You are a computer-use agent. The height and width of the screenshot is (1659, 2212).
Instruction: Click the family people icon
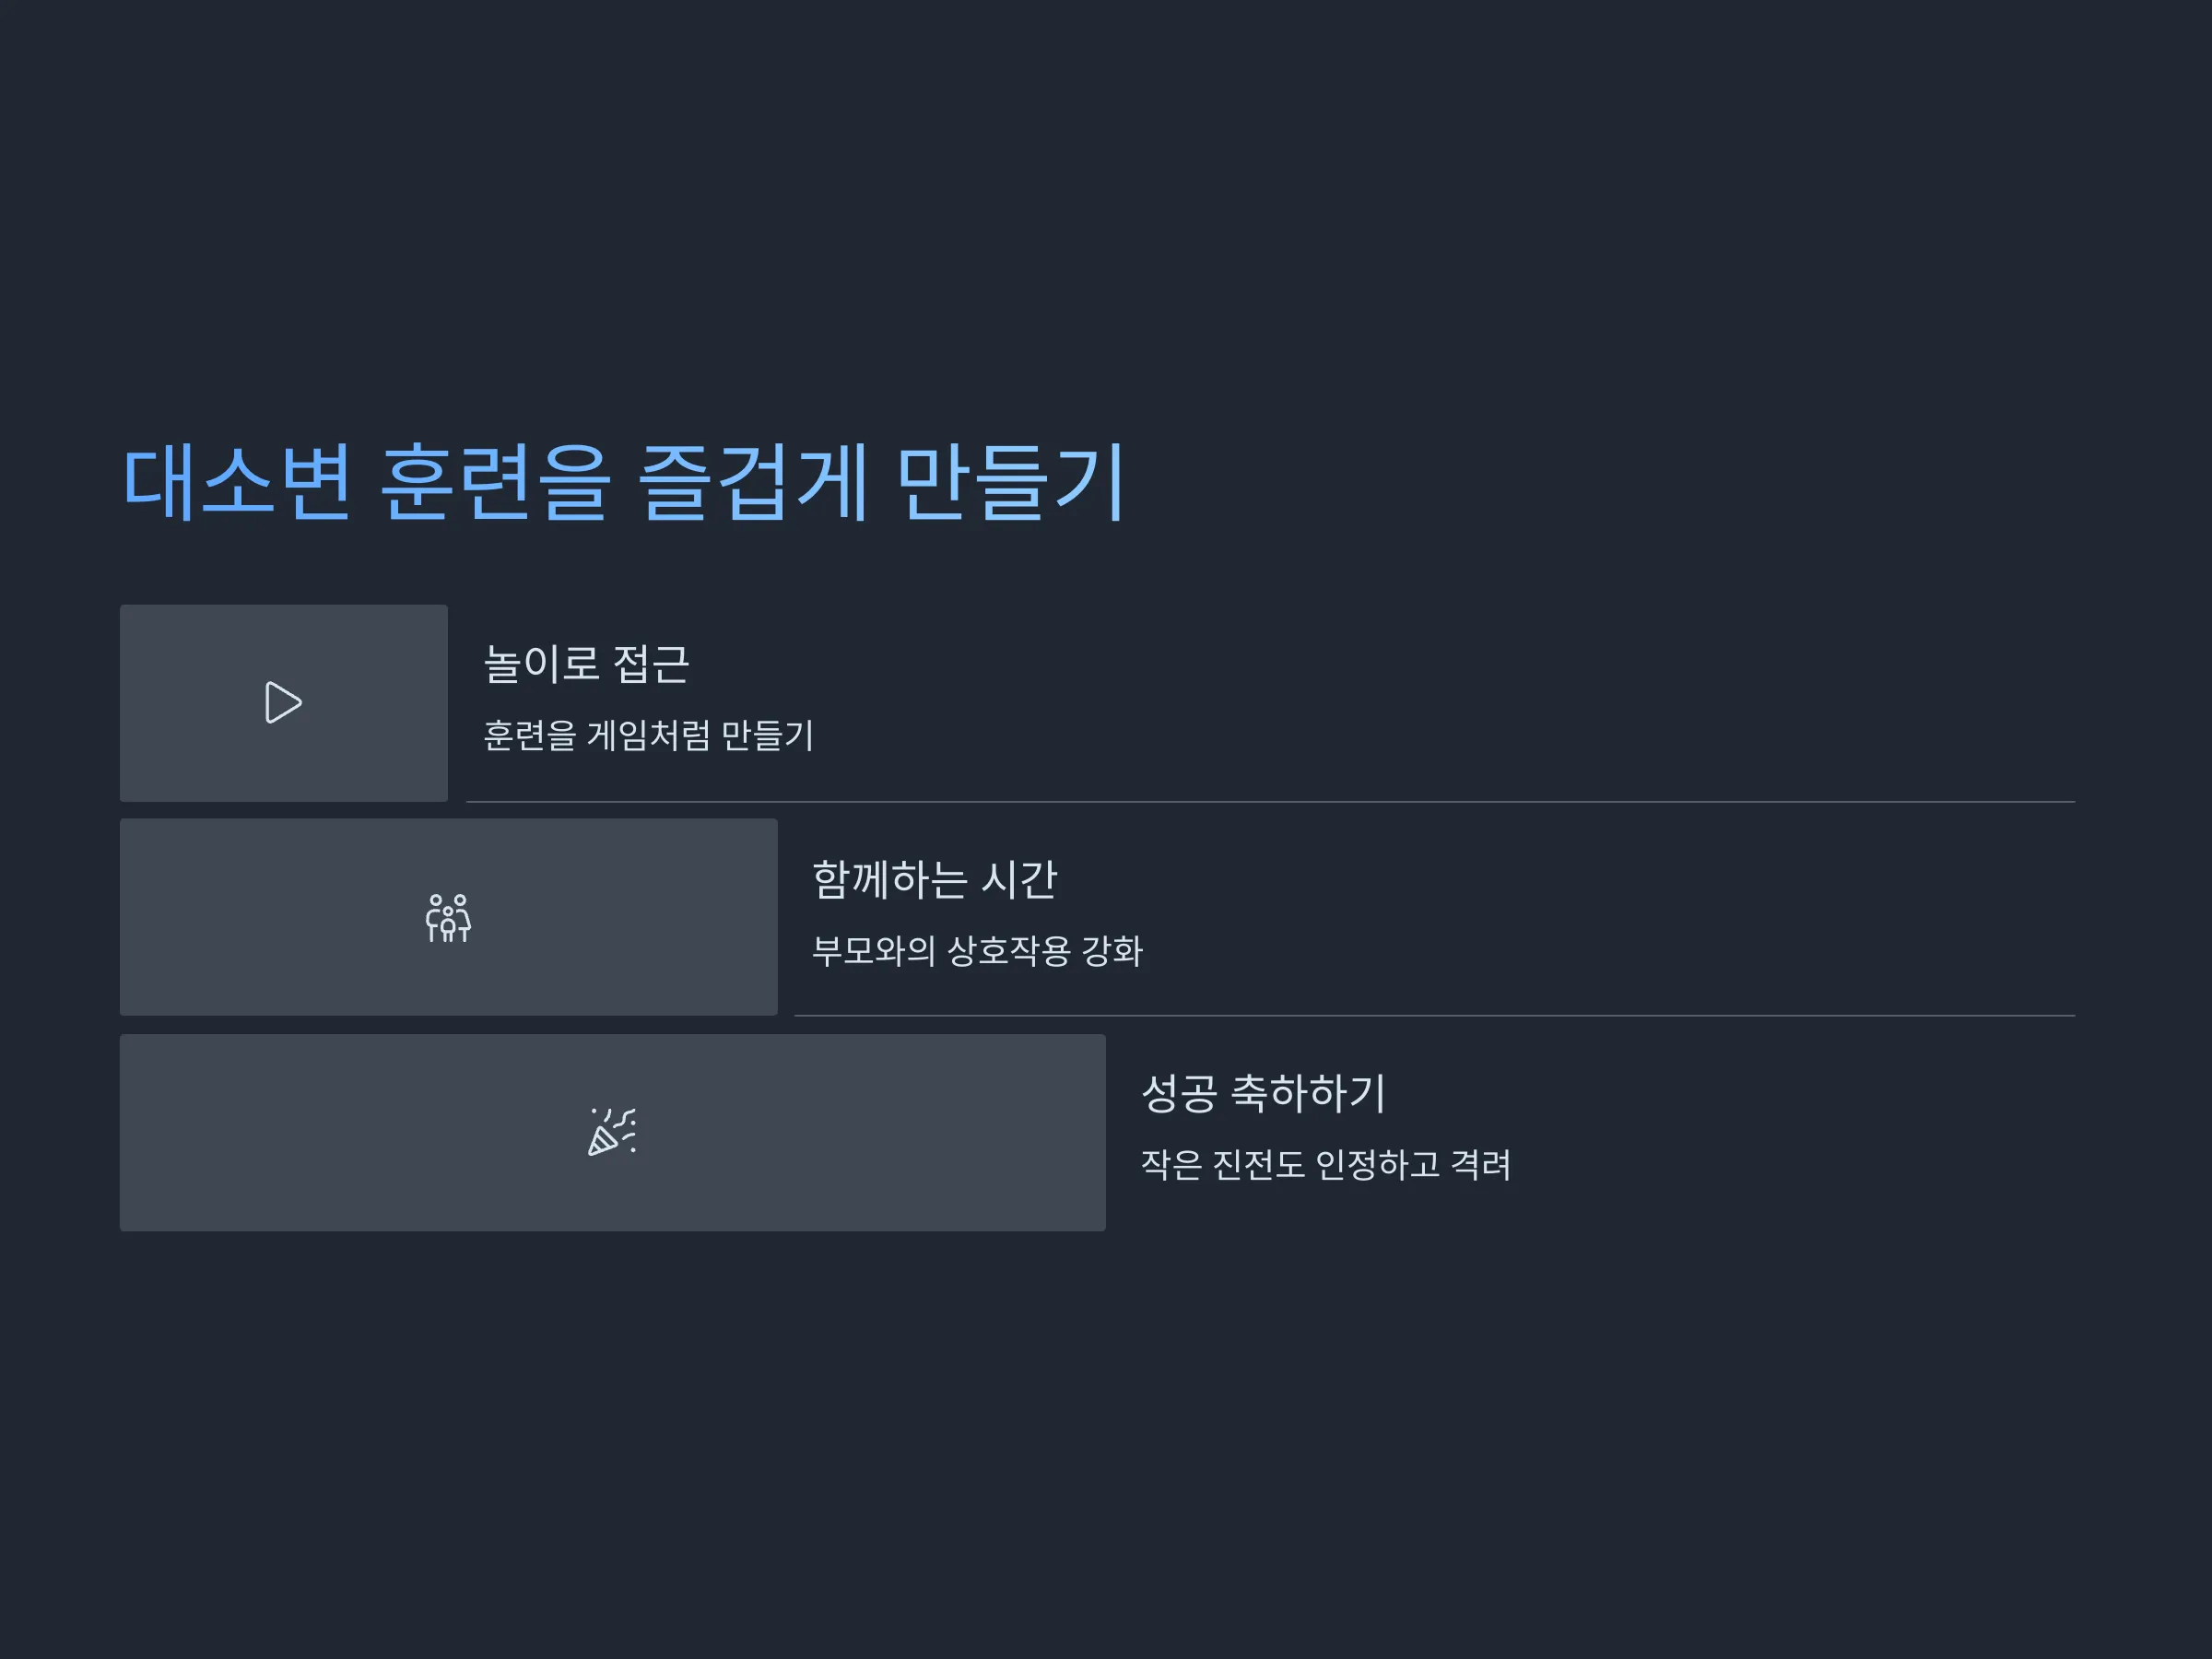point(448,918)
